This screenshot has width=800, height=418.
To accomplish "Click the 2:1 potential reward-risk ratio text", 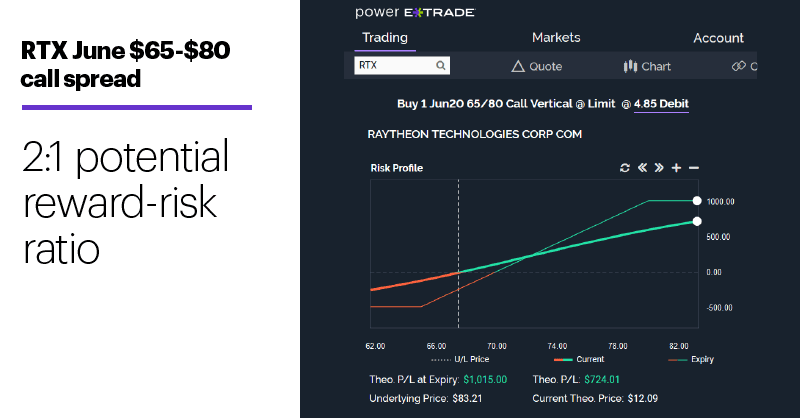I will [126, 202].
